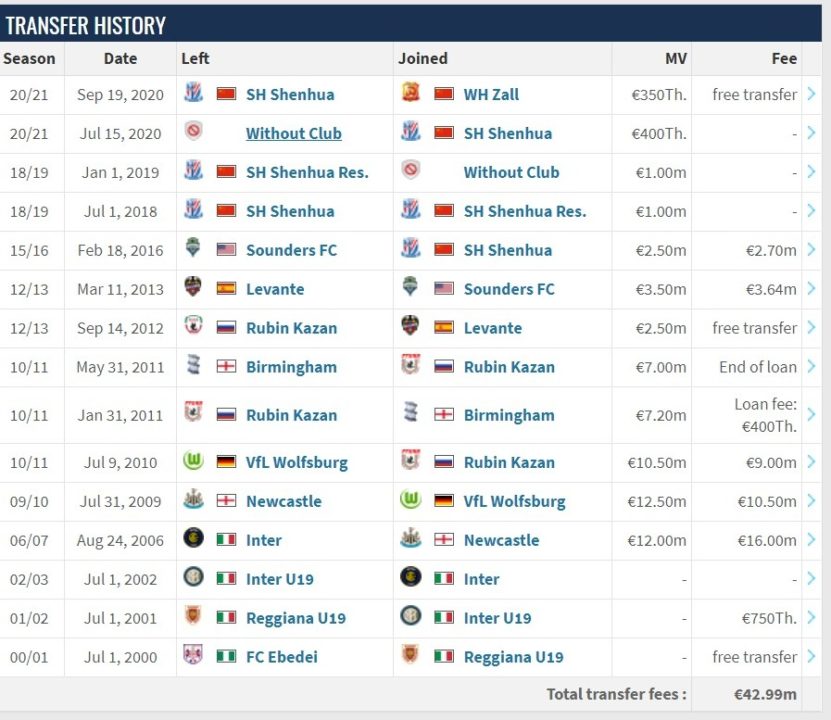
Task: Click Reggiana U19 crest in the Joined column
Action: pos(411,657)
